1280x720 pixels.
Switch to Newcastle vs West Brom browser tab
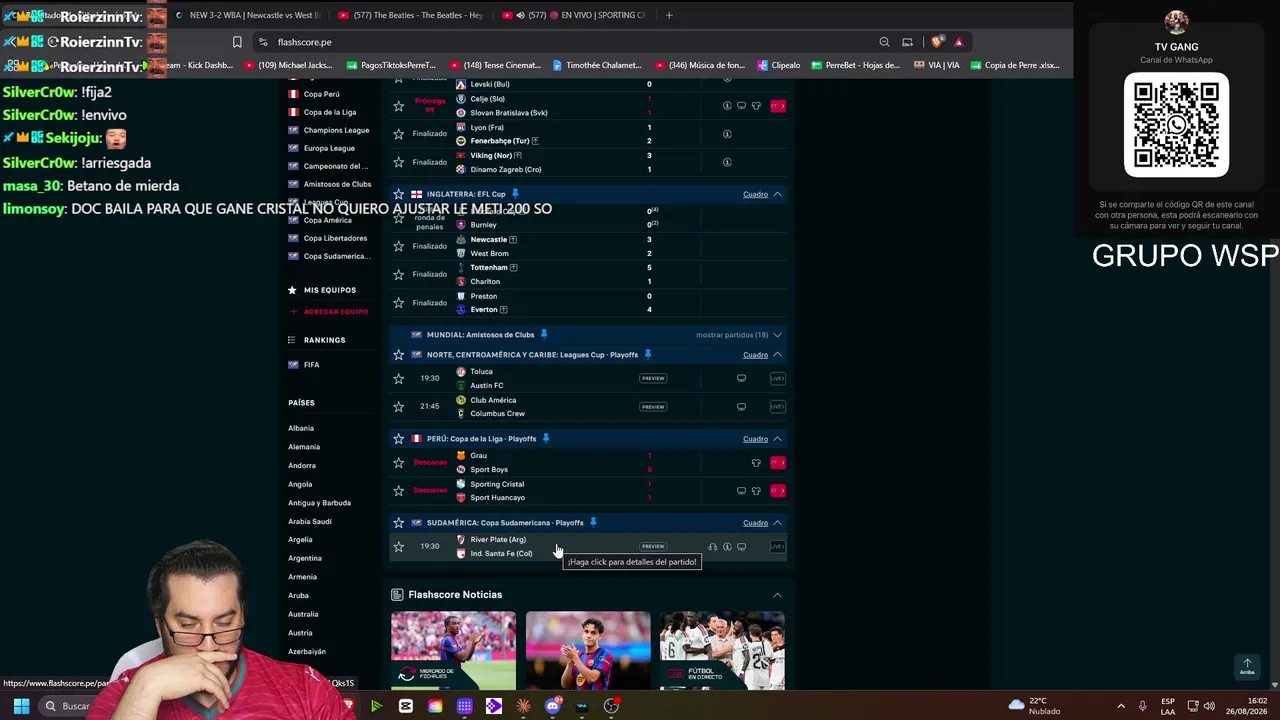(x=247, y=15)
